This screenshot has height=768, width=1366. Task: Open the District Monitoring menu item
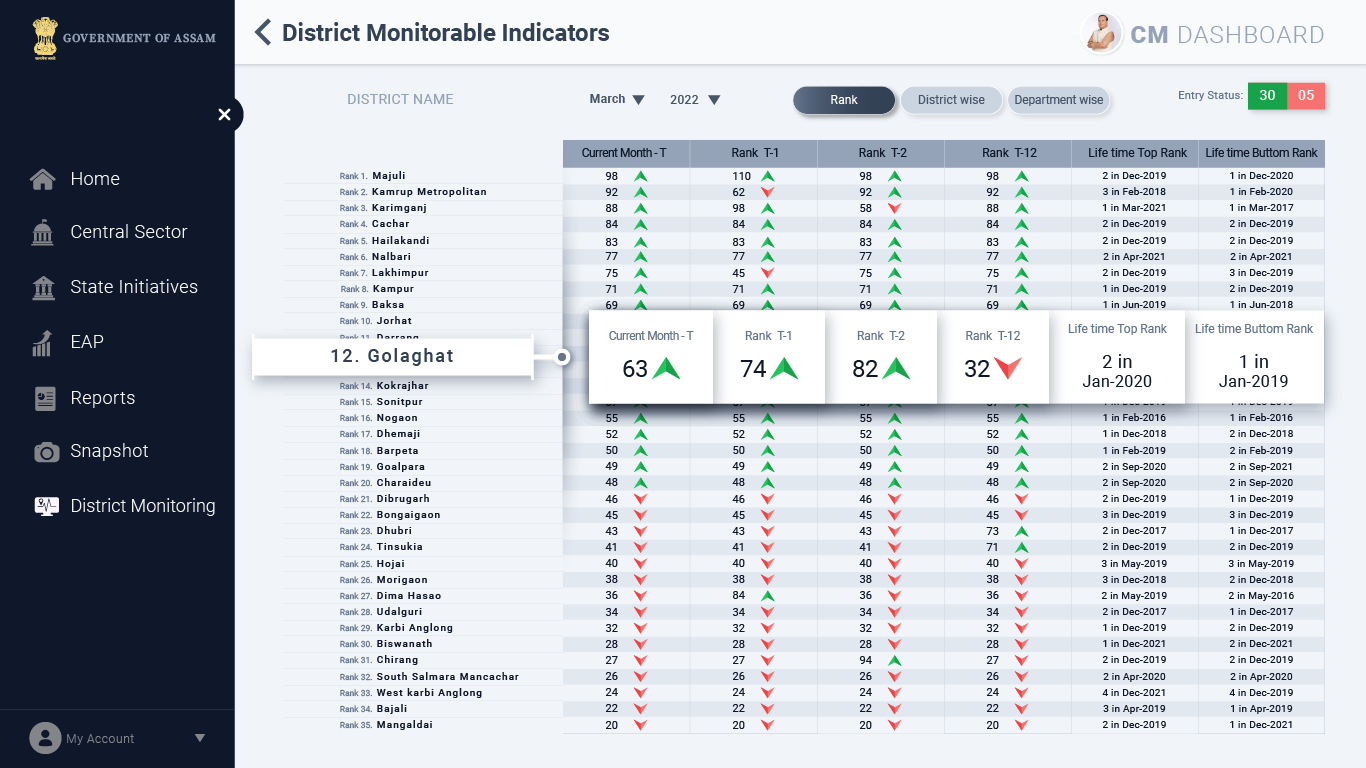143,506
